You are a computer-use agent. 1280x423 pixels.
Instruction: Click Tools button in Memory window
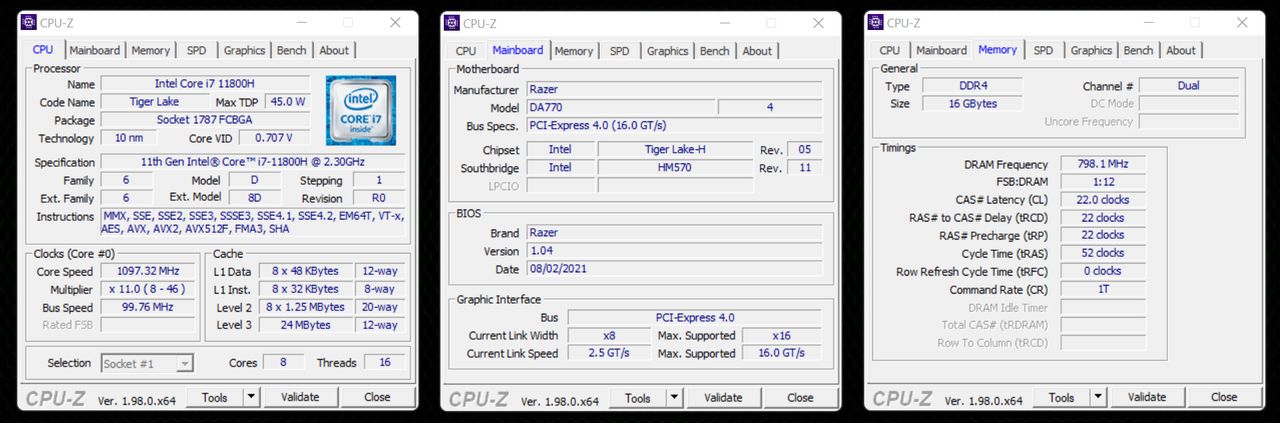tap(1062, 397)
